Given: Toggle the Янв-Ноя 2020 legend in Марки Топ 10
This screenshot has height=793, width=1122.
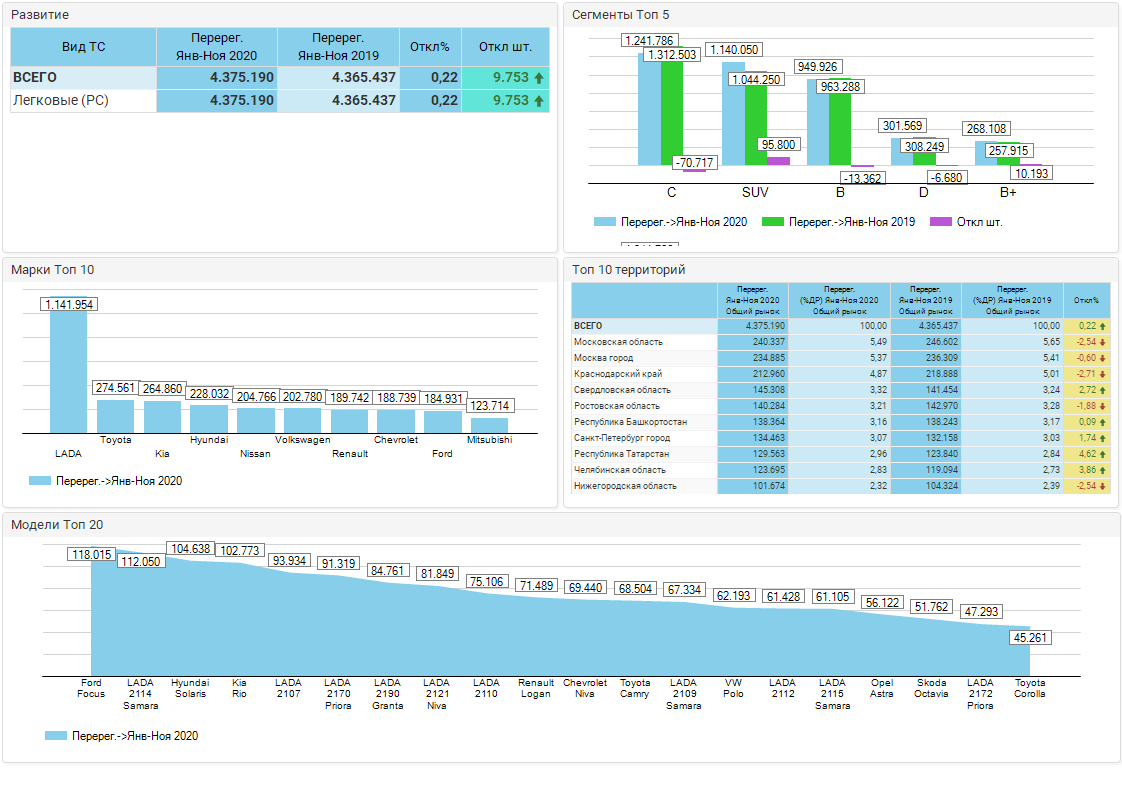Looking at the screenshot, I should (x=106, y=481).
